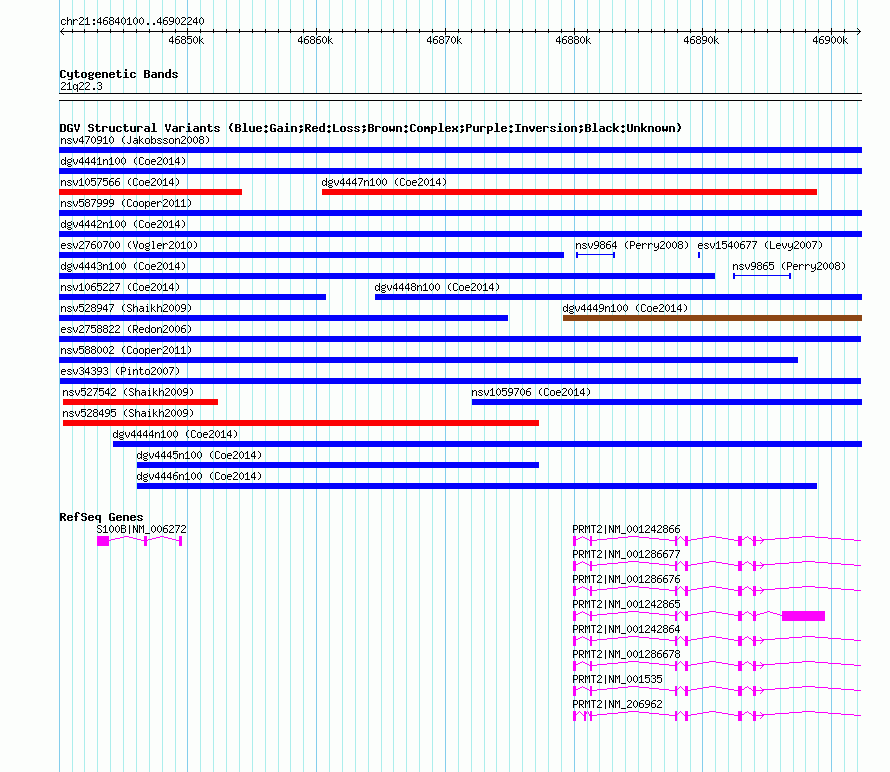Screen dimensions: 890x772
Task: Select the esv2758822 (Redon2006) label
Action: (126, 329)
